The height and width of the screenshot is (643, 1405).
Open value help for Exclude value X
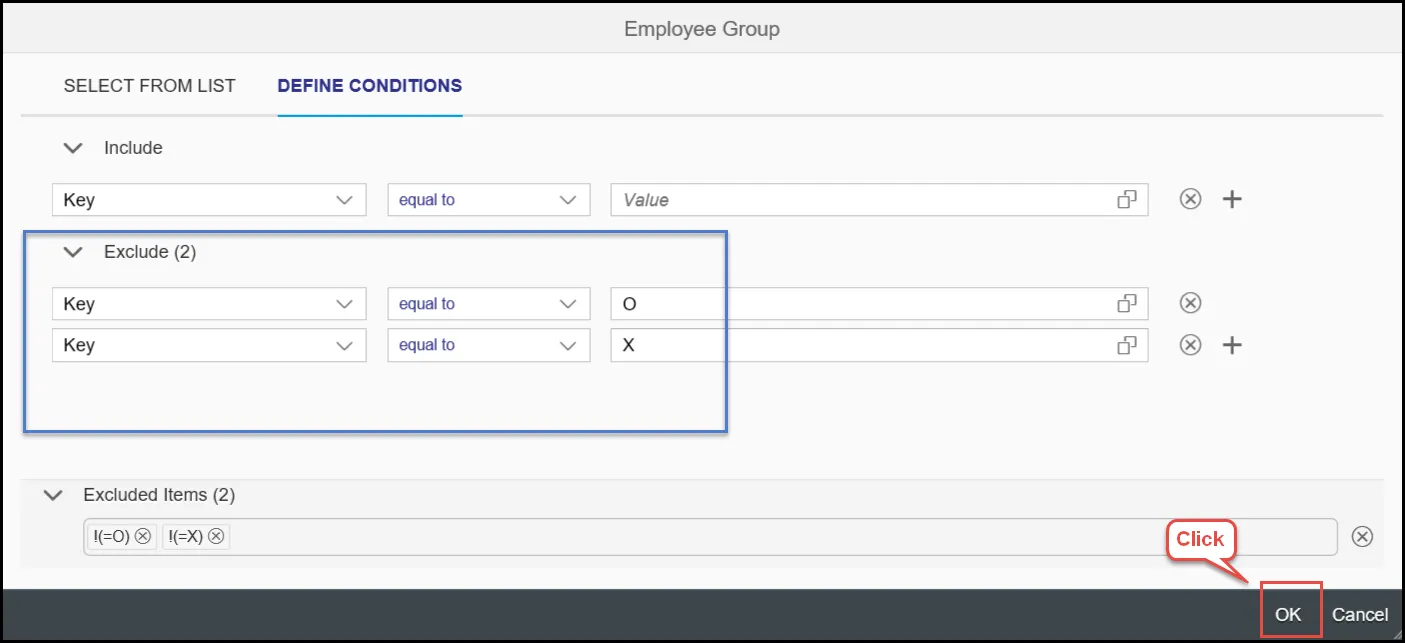1127,345
